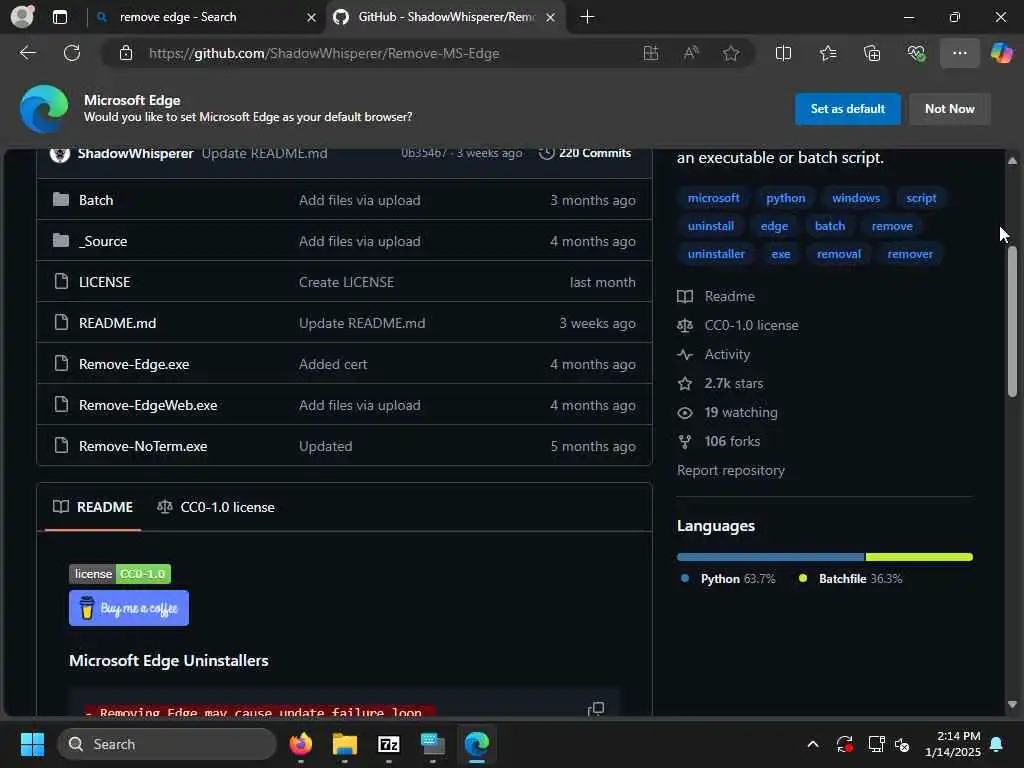This screenshot has width=1024, height=768.
Task: Select the GitHub ShadowWhisperer browser tab
Action: click(446, 17)
